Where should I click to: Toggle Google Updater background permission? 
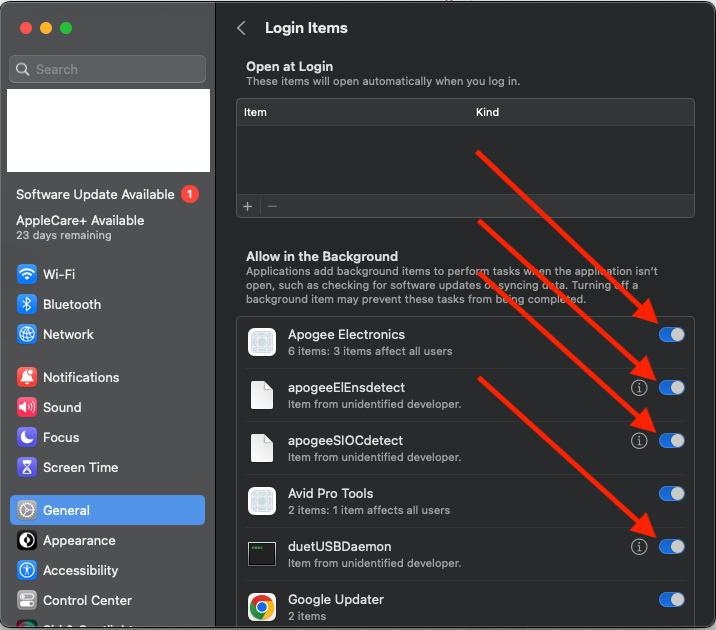tap(671, 599)
